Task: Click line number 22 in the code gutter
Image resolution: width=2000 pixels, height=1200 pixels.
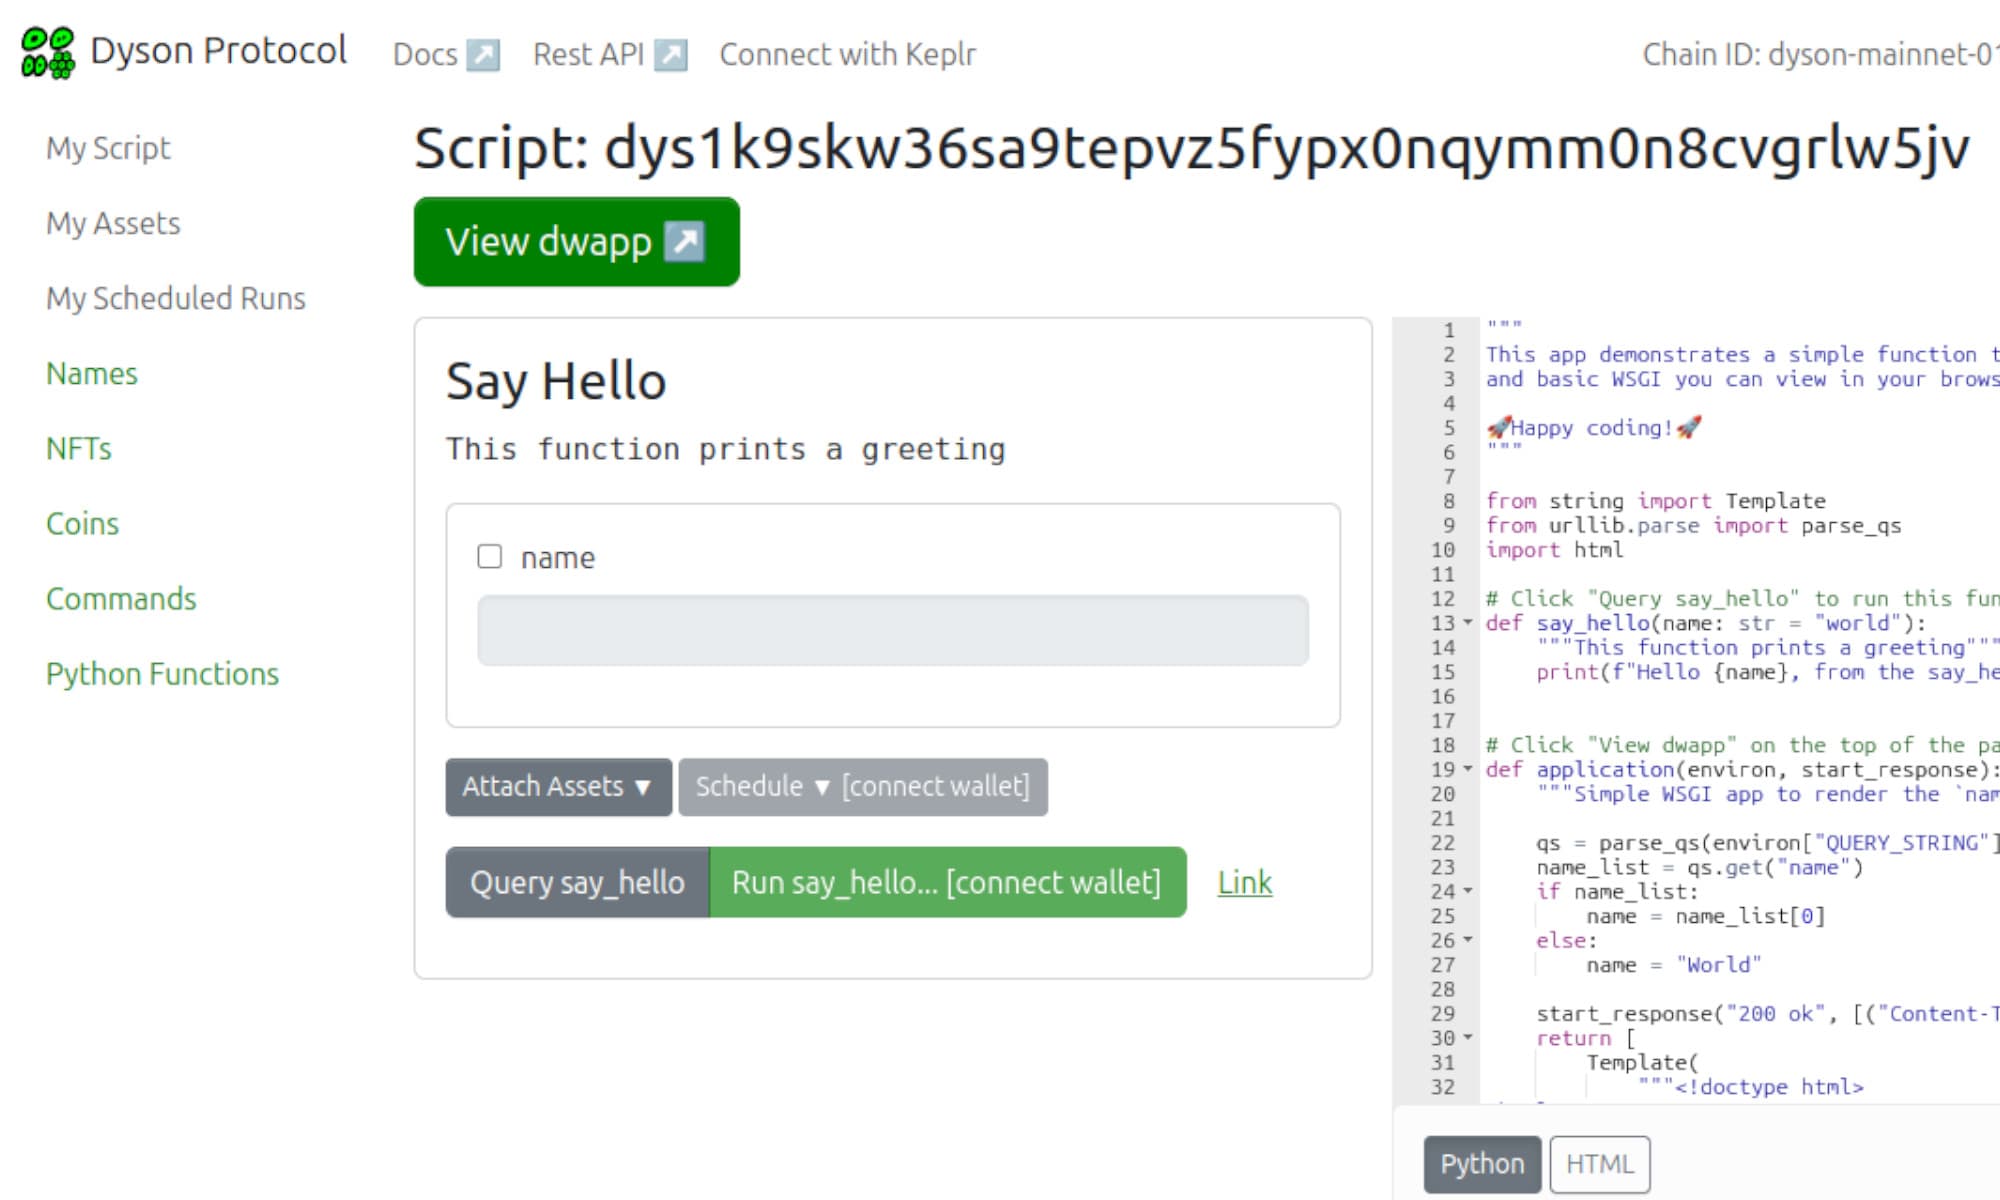Action: pyautogui.click(x=1443, y=842)
